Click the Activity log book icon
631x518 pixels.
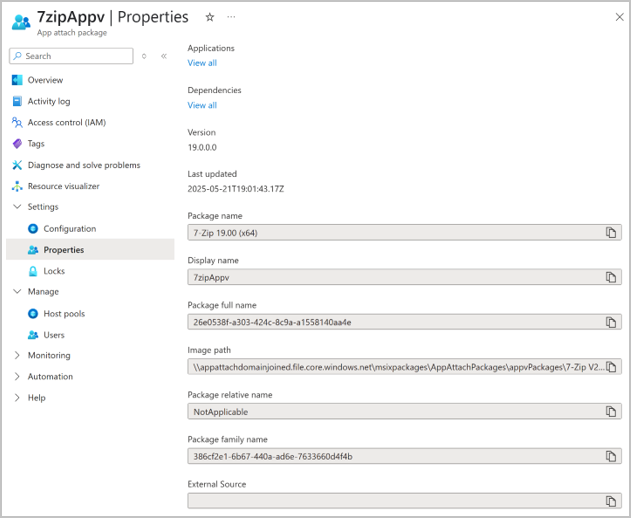17,101
